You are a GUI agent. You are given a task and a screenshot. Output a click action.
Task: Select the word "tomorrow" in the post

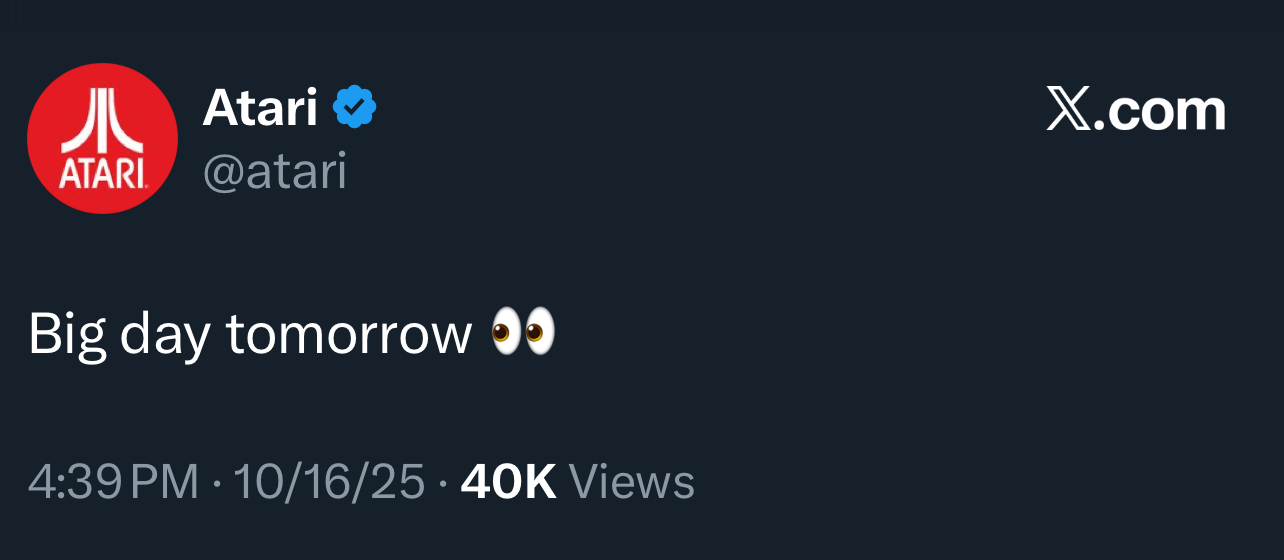pyautogui.click(x=349, y=334)
